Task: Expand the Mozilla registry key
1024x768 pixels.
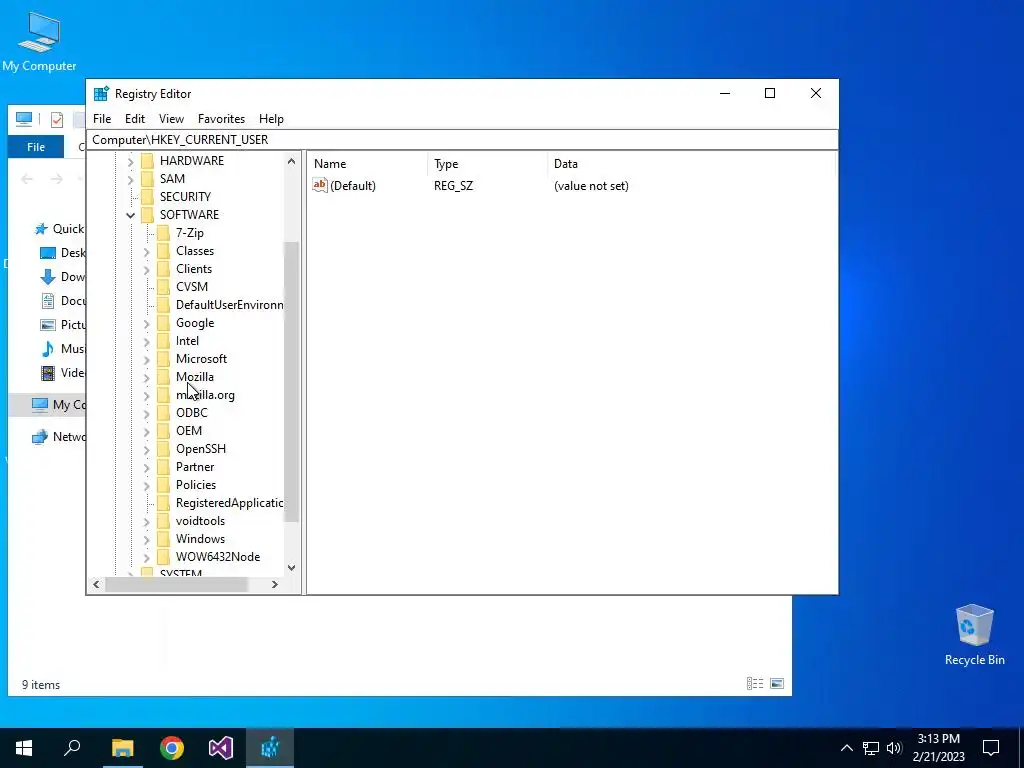Action: point(146,377)
